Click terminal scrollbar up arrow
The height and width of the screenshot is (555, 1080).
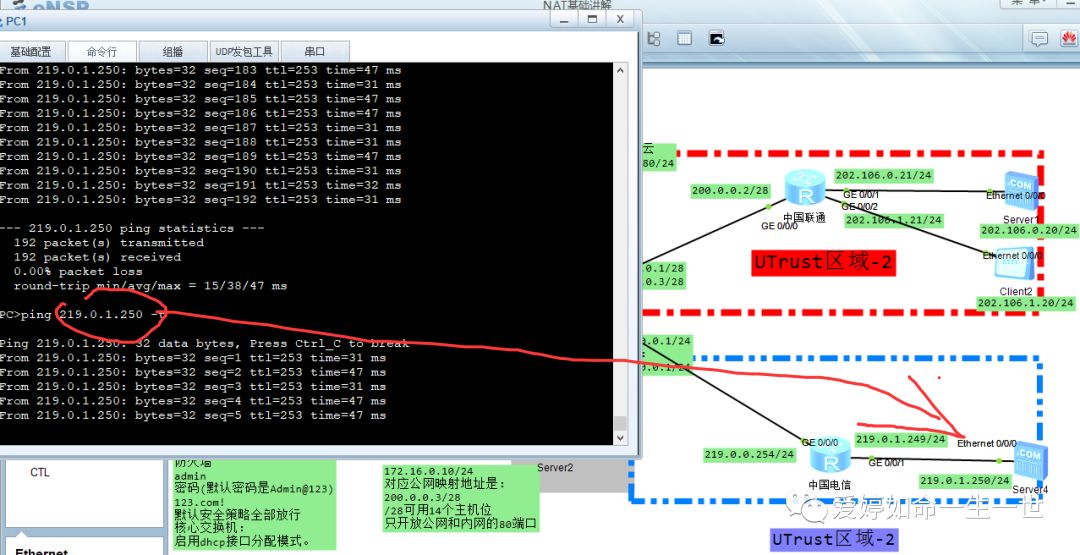[x=620, y=70]
